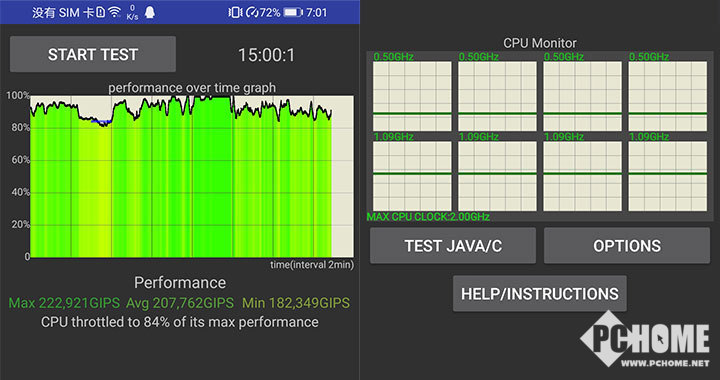Tap the Max 222,921GIPS value

click(x=64, y=303)
